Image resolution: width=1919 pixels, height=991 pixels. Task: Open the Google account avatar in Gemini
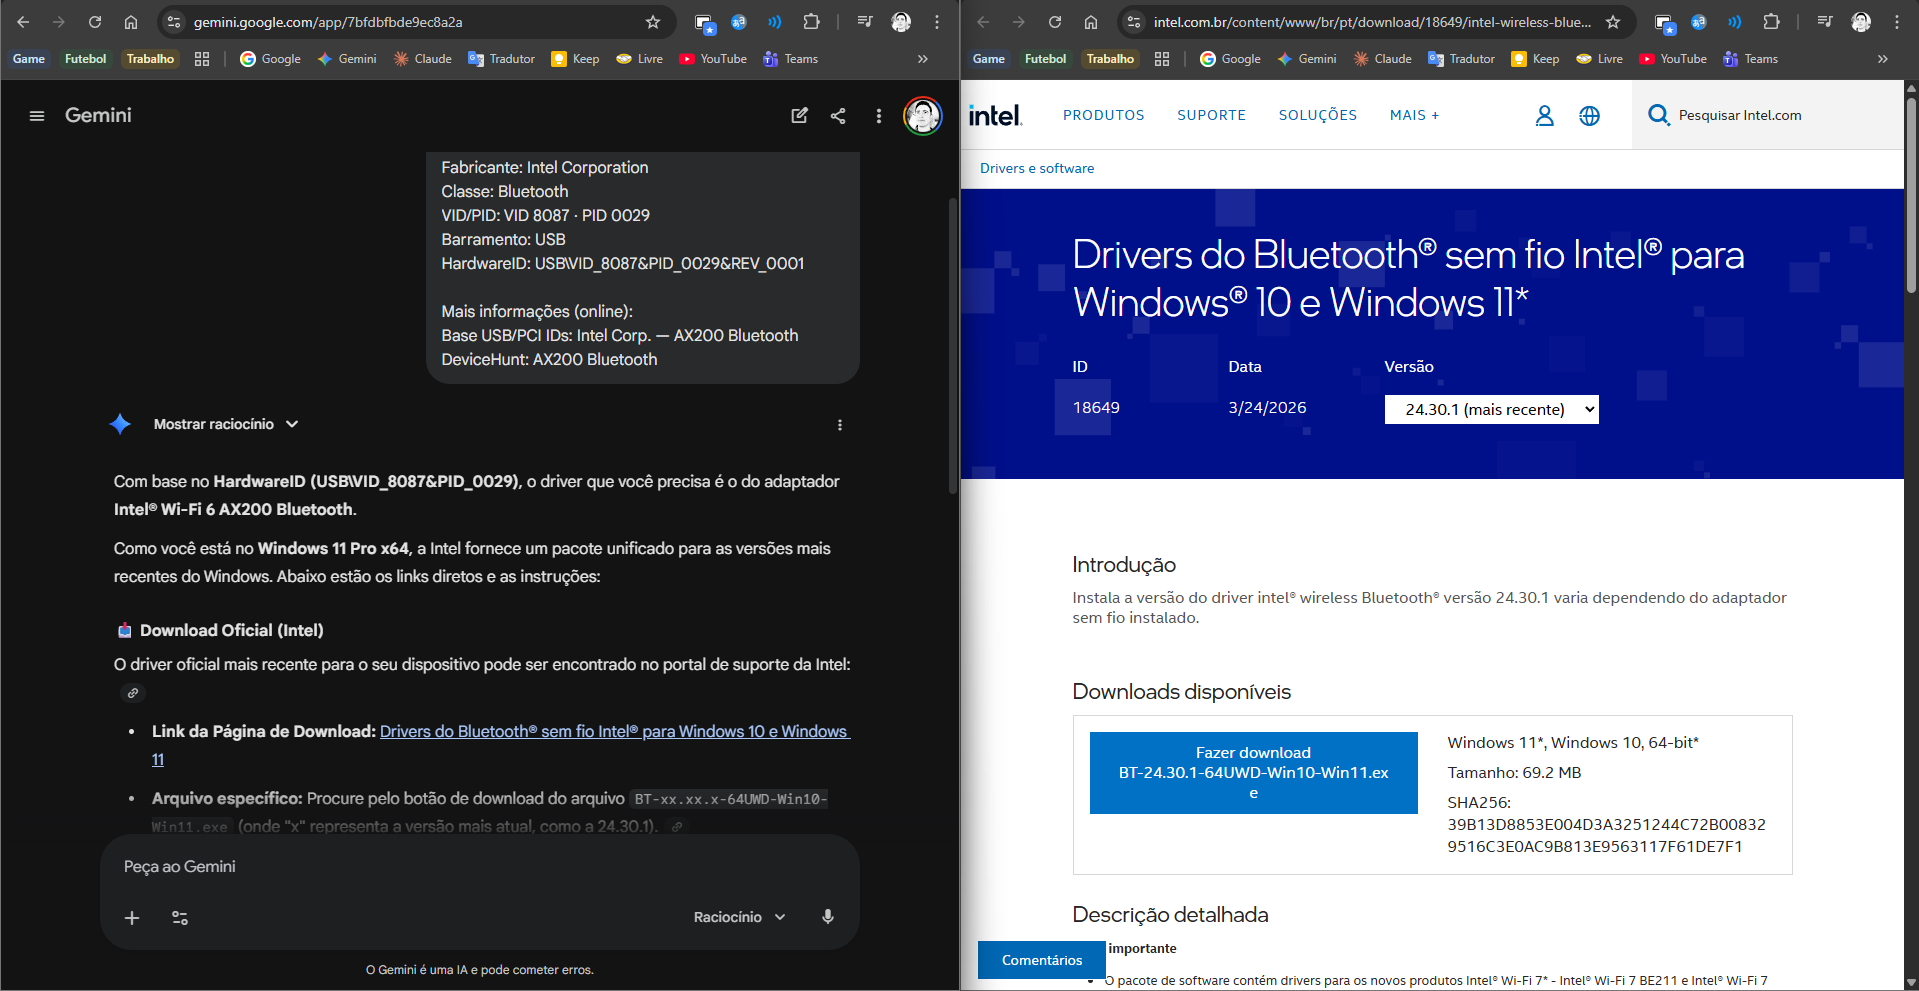(x=922, y=116)
